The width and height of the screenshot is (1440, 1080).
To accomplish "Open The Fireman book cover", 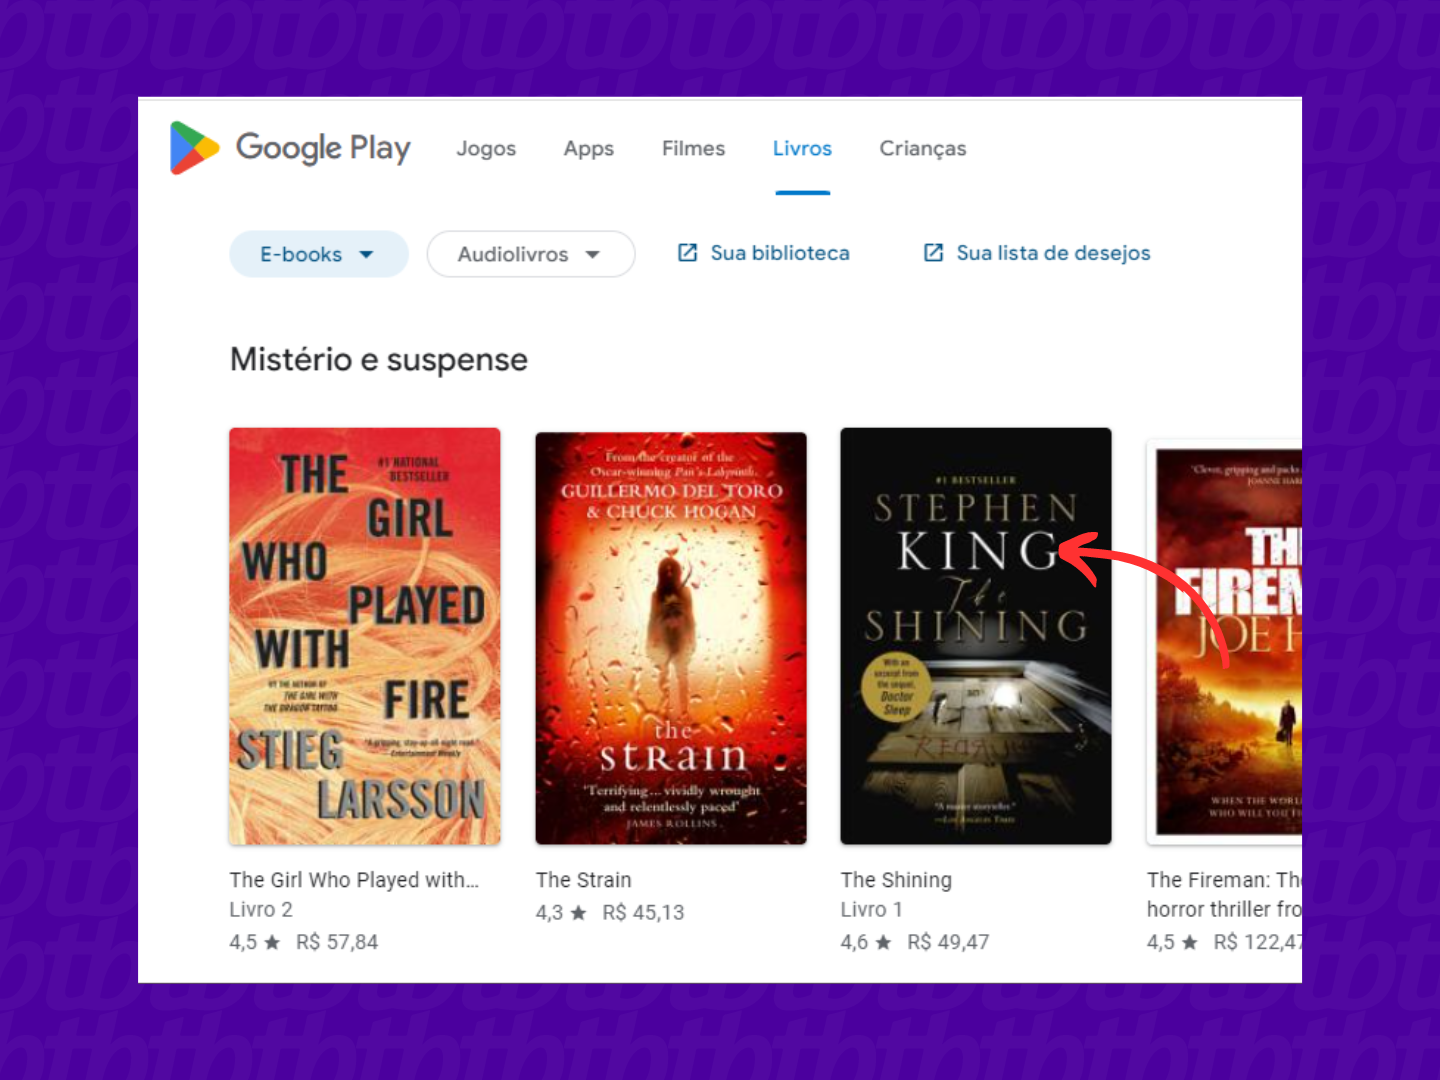I will click(x=1225, y=641).
